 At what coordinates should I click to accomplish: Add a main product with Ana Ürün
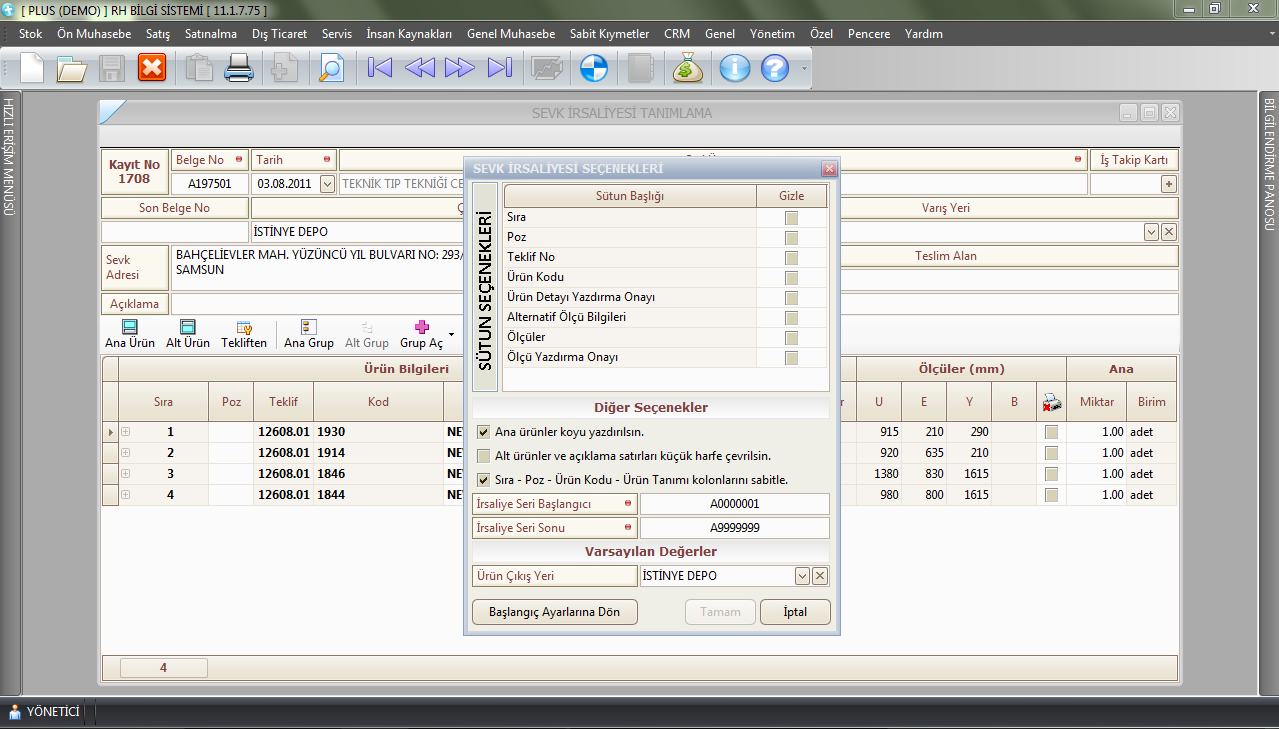pyautogui.click(x=130, y=334)
